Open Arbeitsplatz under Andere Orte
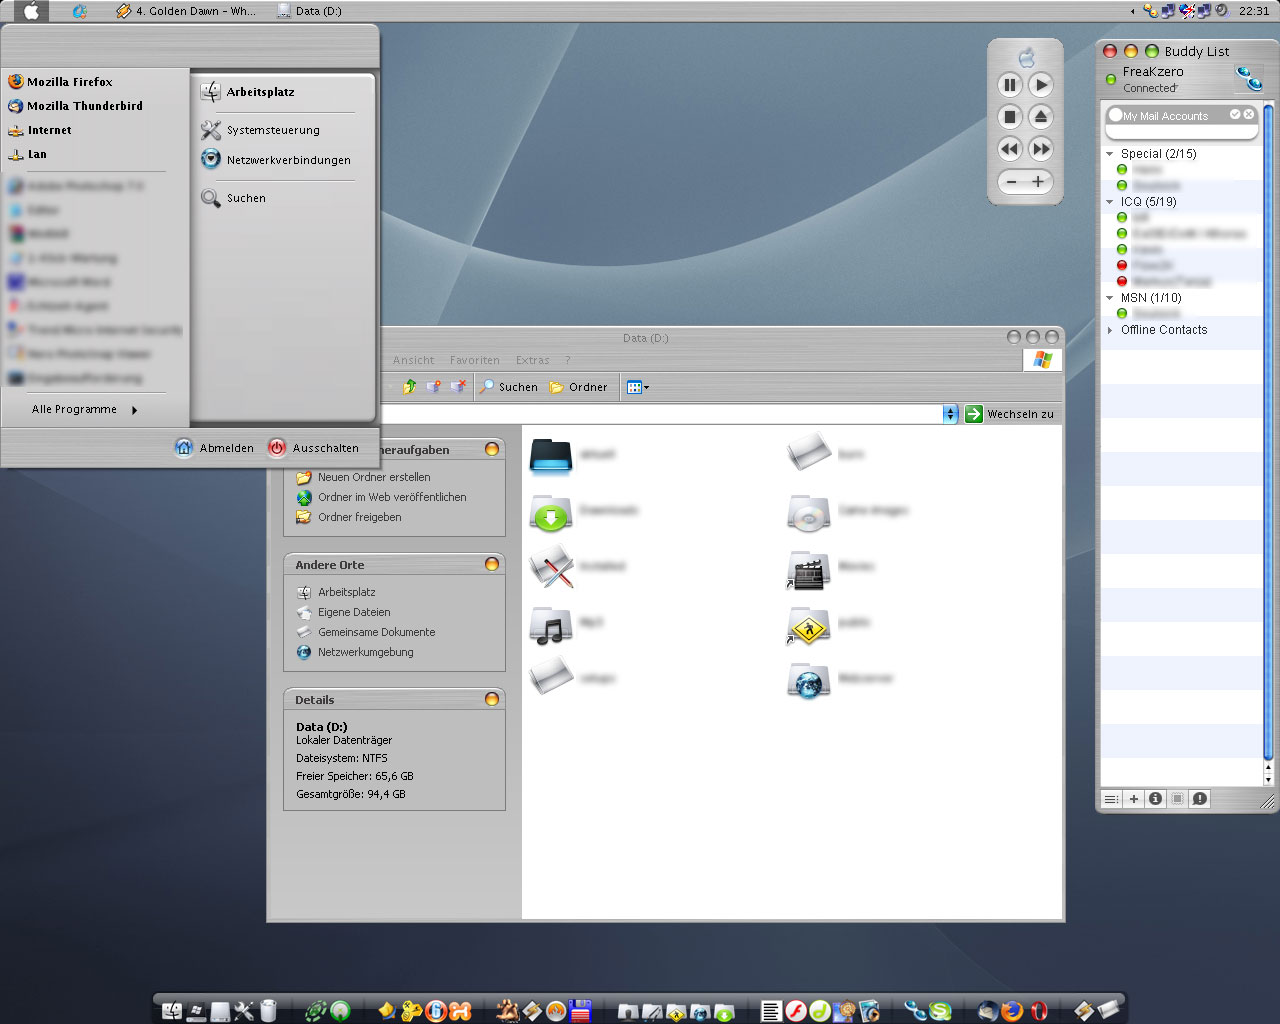This screenshot has height=1024, width=1280. tap(347, 592)
